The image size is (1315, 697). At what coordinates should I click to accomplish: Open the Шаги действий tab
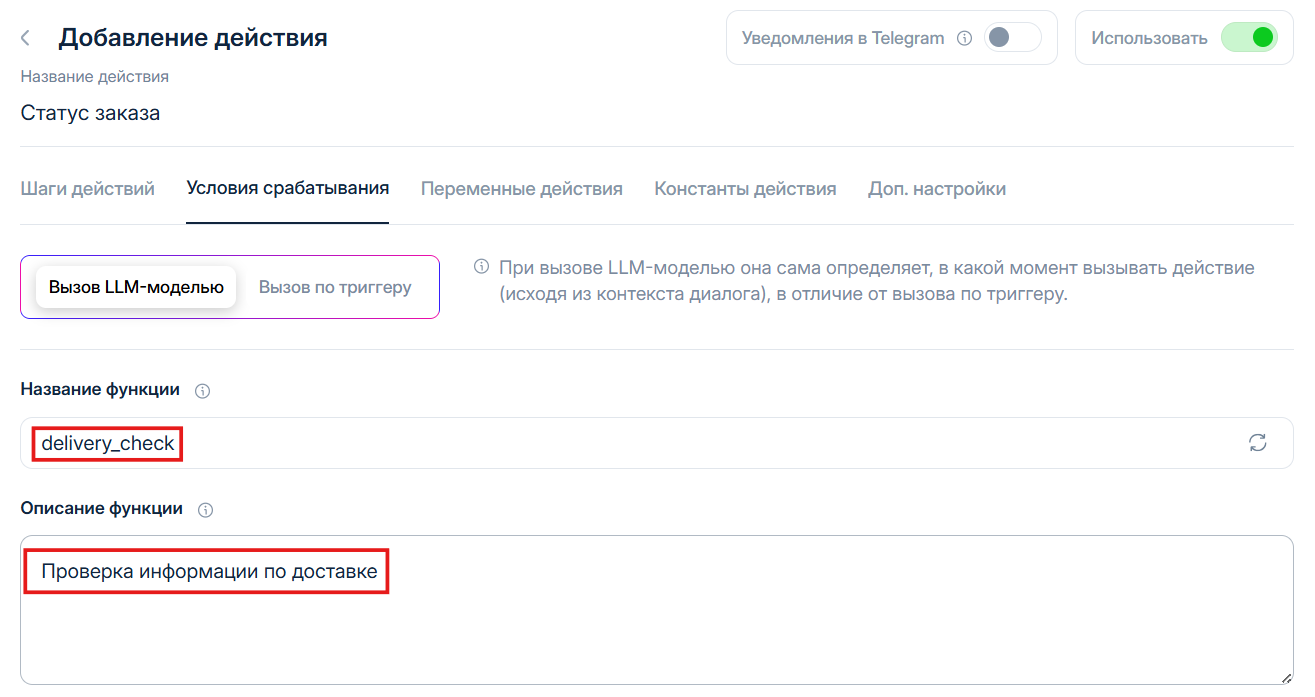click(x=87, y=188)
